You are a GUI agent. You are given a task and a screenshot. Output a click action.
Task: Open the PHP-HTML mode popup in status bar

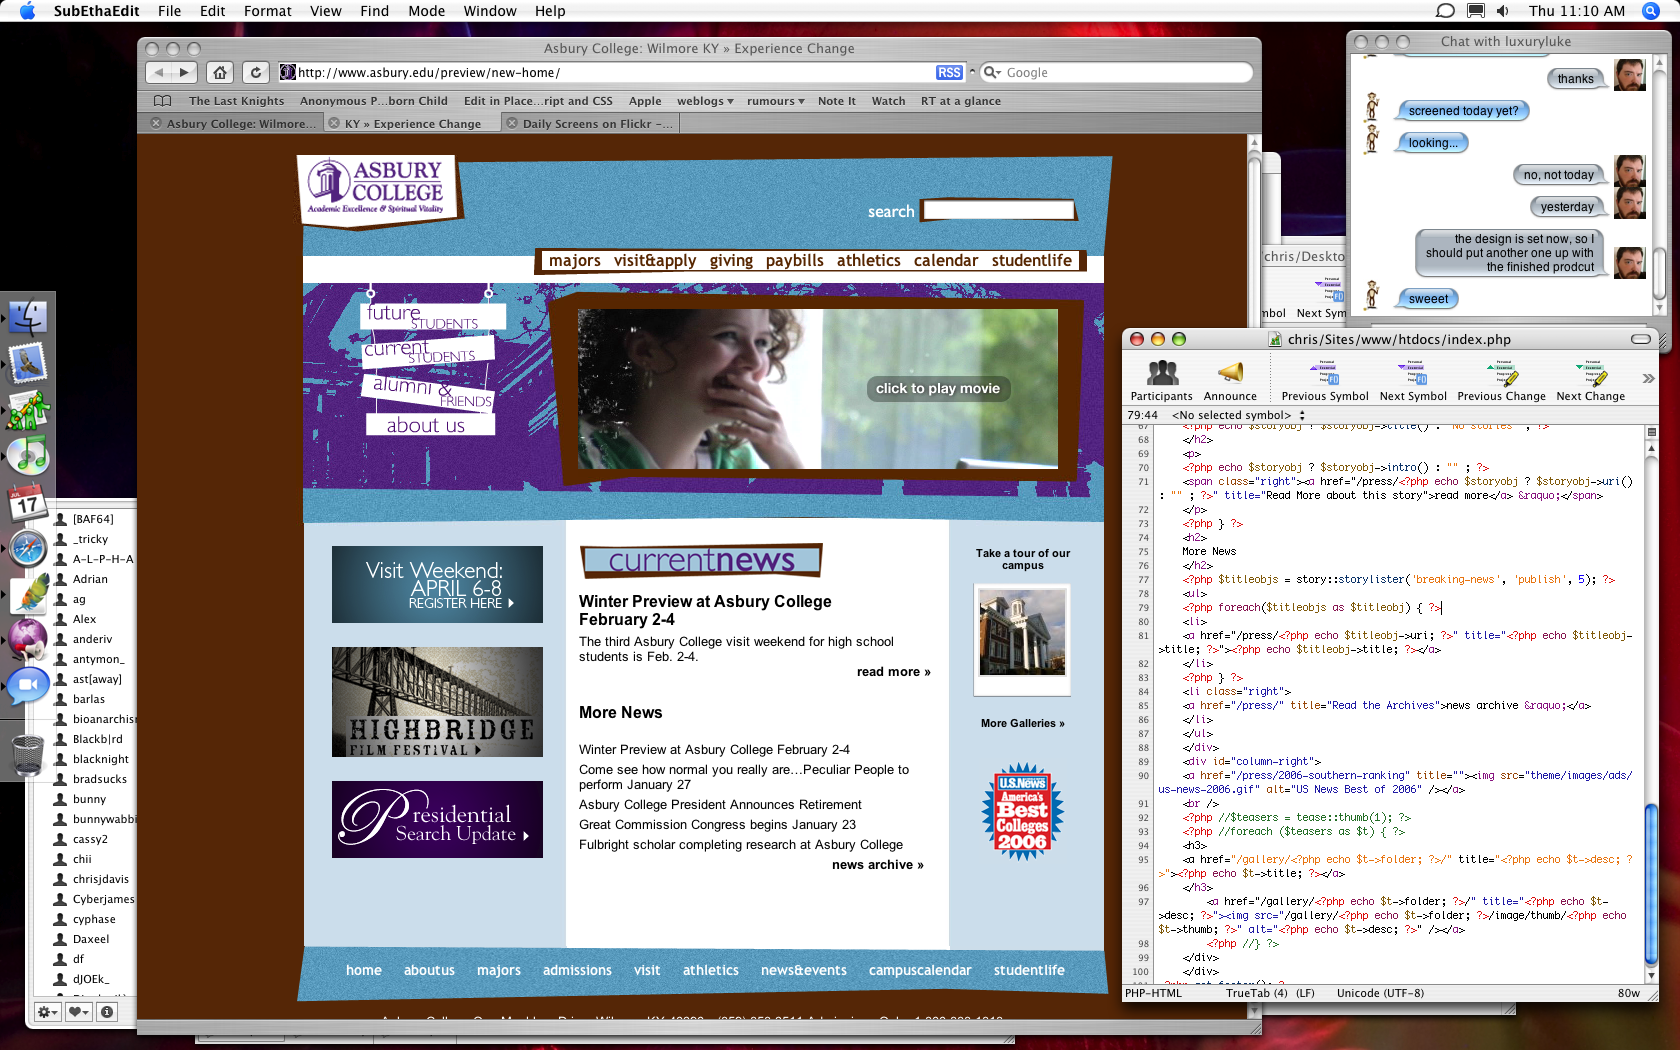point(1154,993)
